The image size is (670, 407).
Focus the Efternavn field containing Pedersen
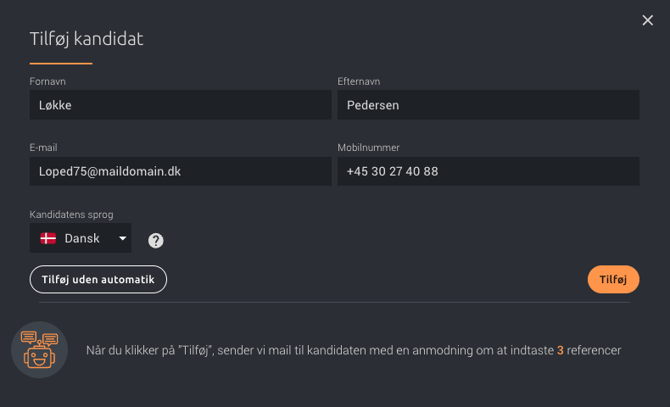pos(488,105)
